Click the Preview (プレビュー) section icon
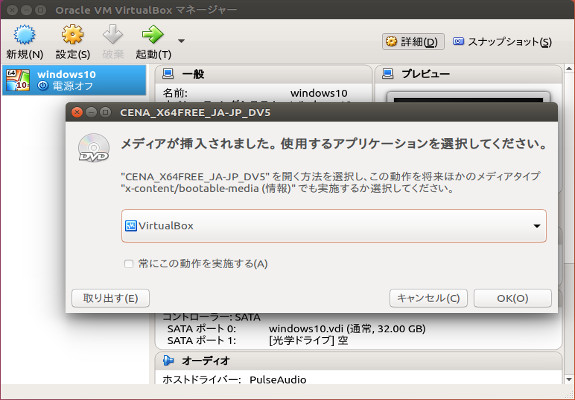This screenshot has width=575, height=400. [x=388, y=74]
